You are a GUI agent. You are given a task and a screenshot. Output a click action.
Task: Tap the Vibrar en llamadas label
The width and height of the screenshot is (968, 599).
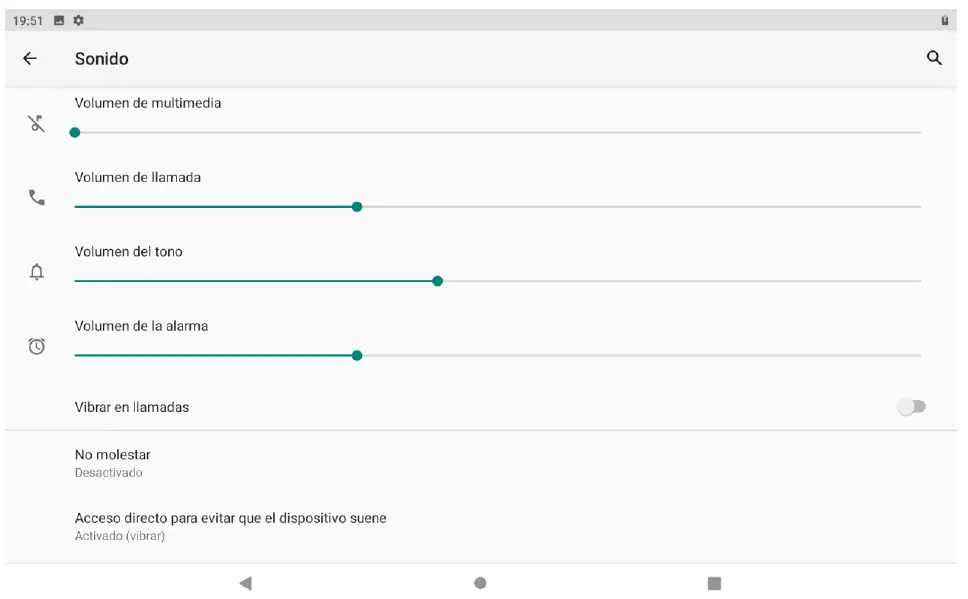click(x=132, y=407)
